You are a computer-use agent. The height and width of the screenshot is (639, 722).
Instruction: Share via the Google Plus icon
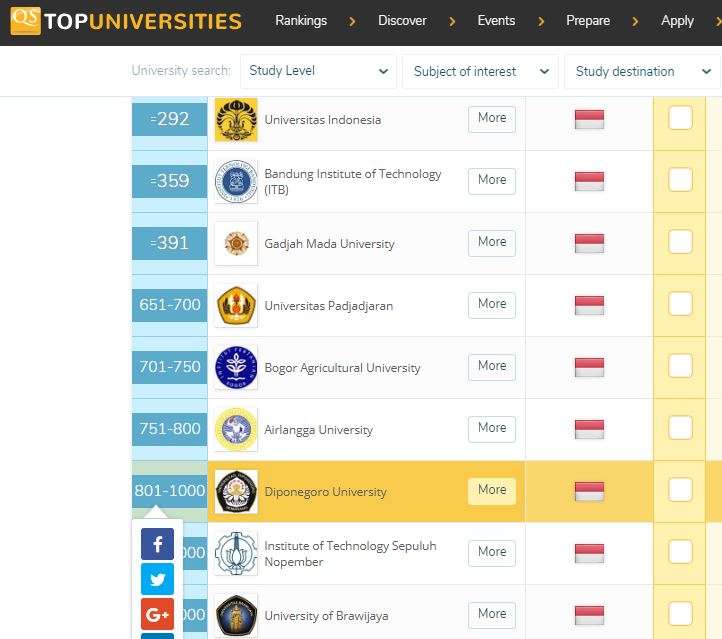click(157, 613)
